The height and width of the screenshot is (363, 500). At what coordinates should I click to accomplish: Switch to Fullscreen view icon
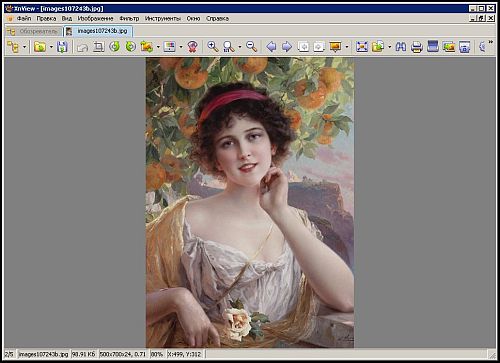tap(362, 47)
